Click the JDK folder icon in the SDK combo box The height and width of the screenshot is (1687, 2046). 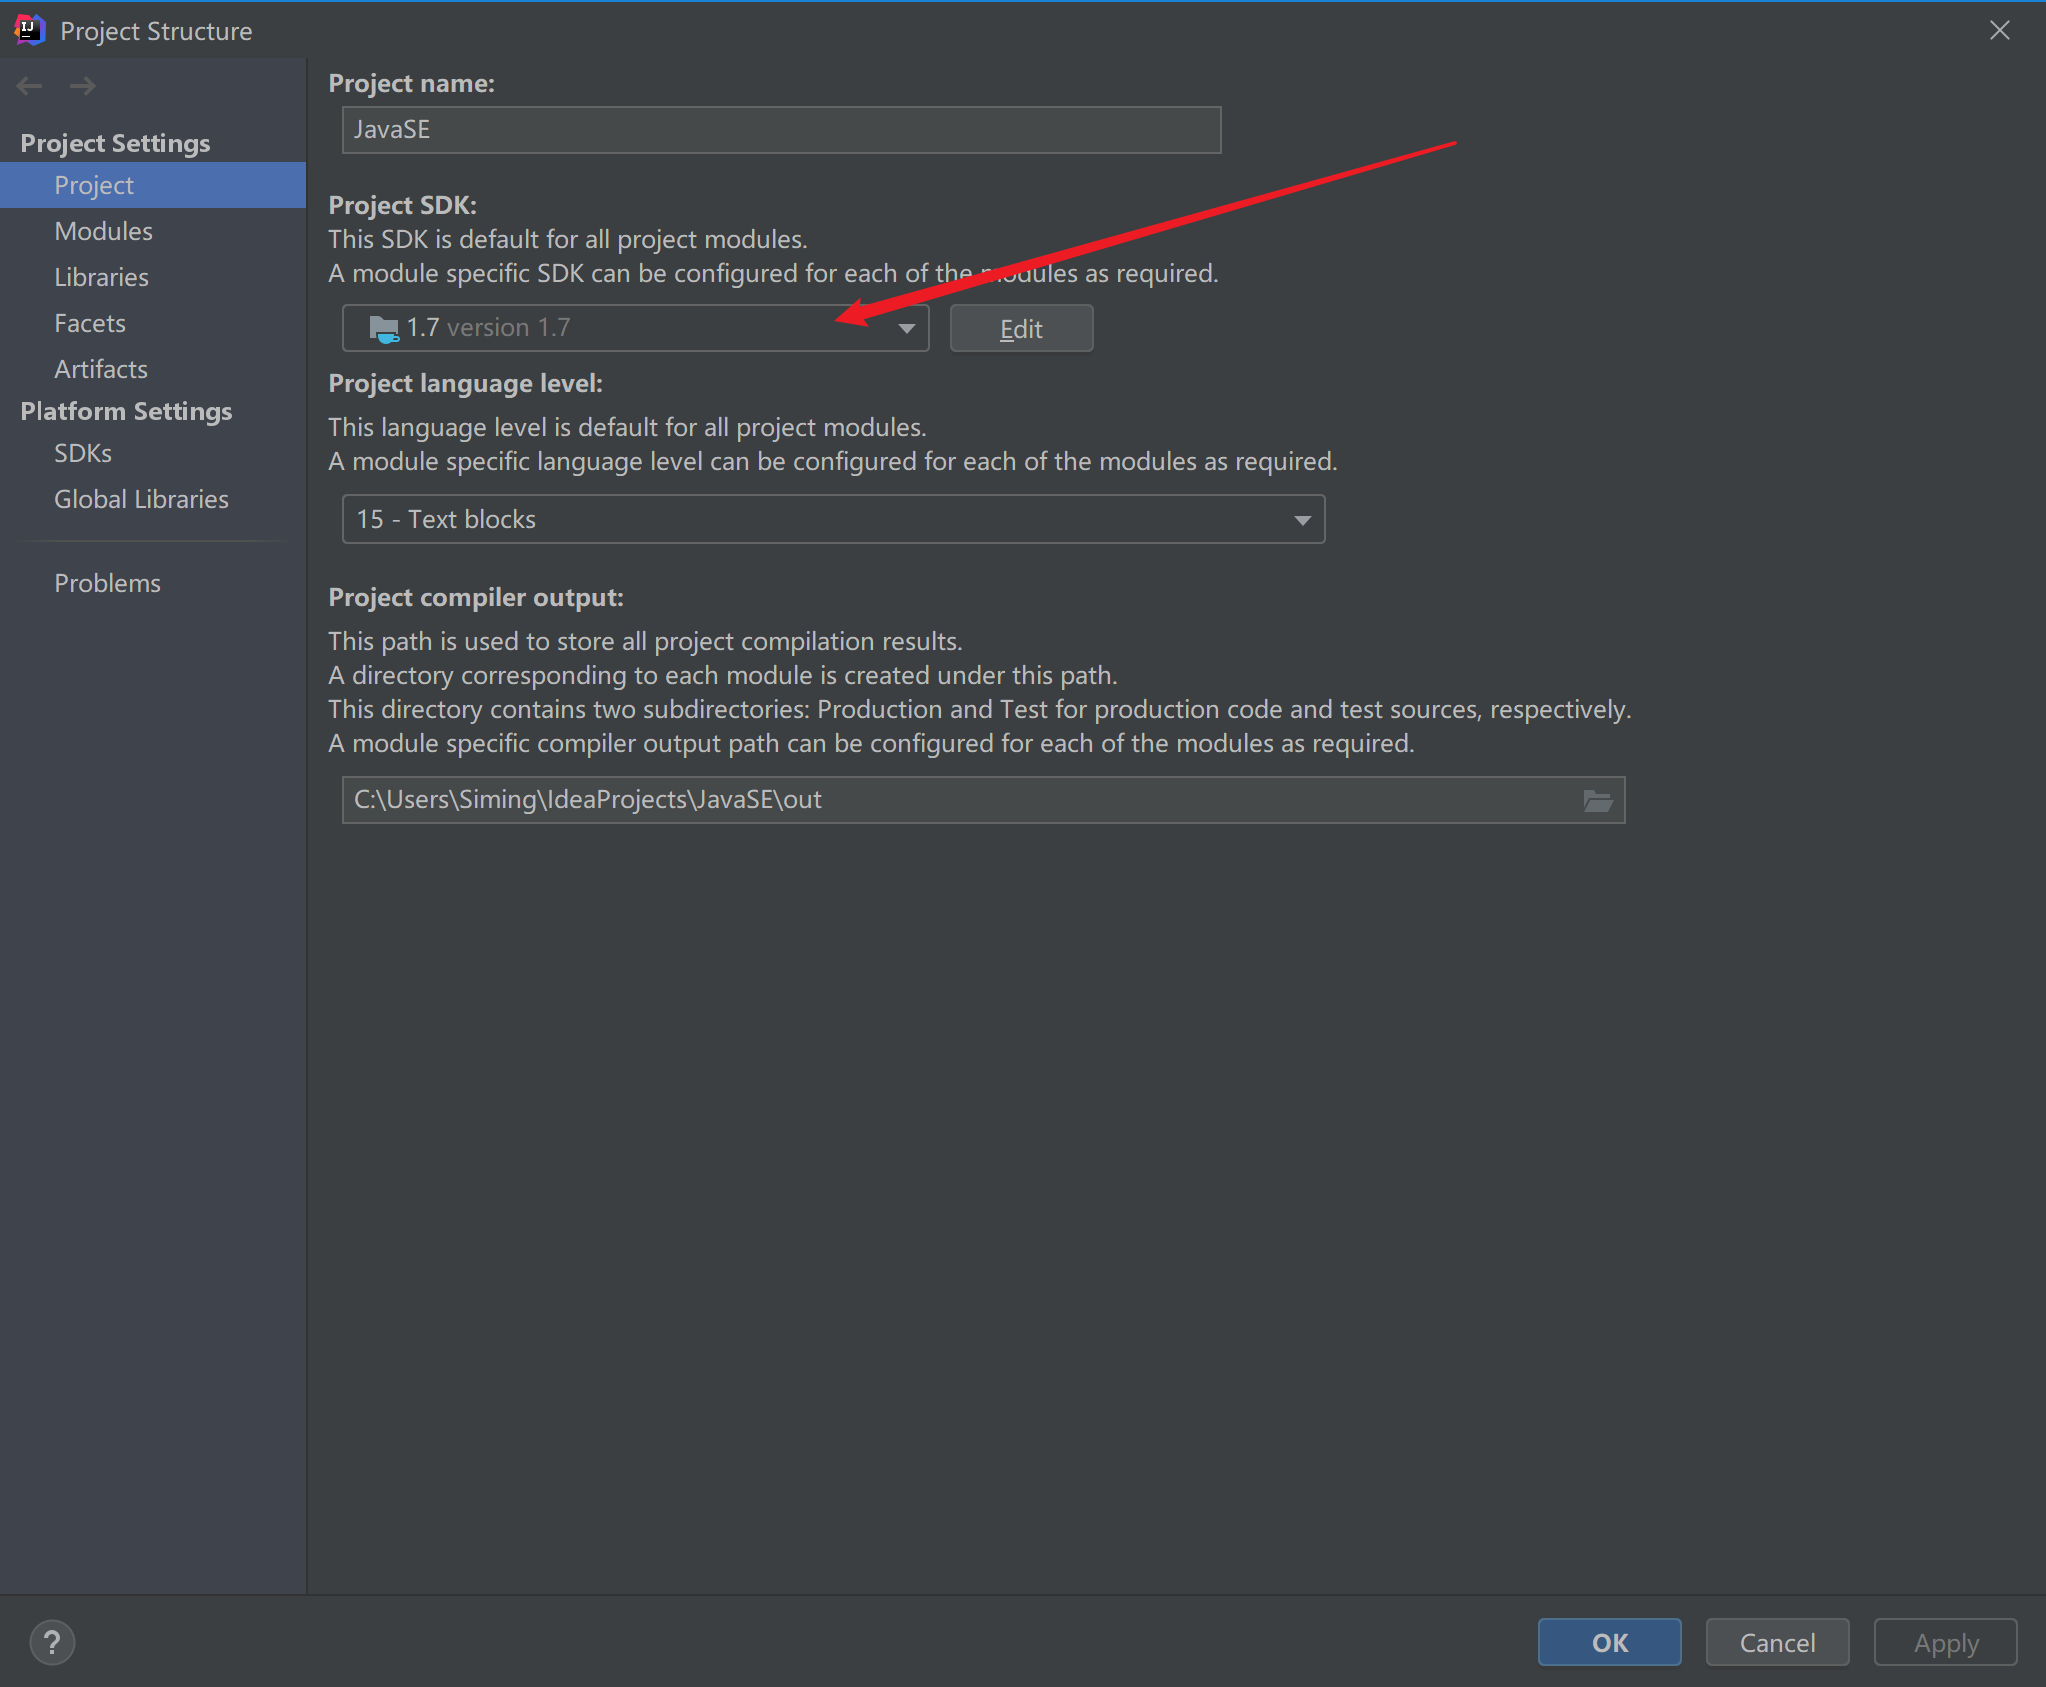383,328
